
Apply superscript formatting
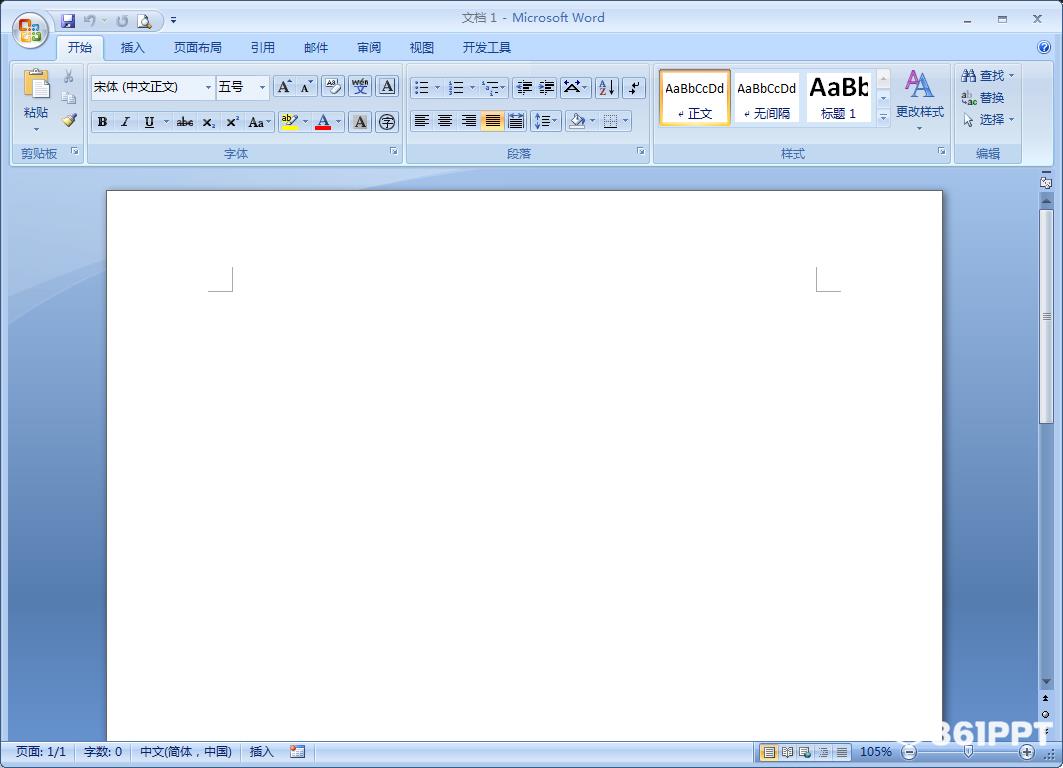point(232,122)
